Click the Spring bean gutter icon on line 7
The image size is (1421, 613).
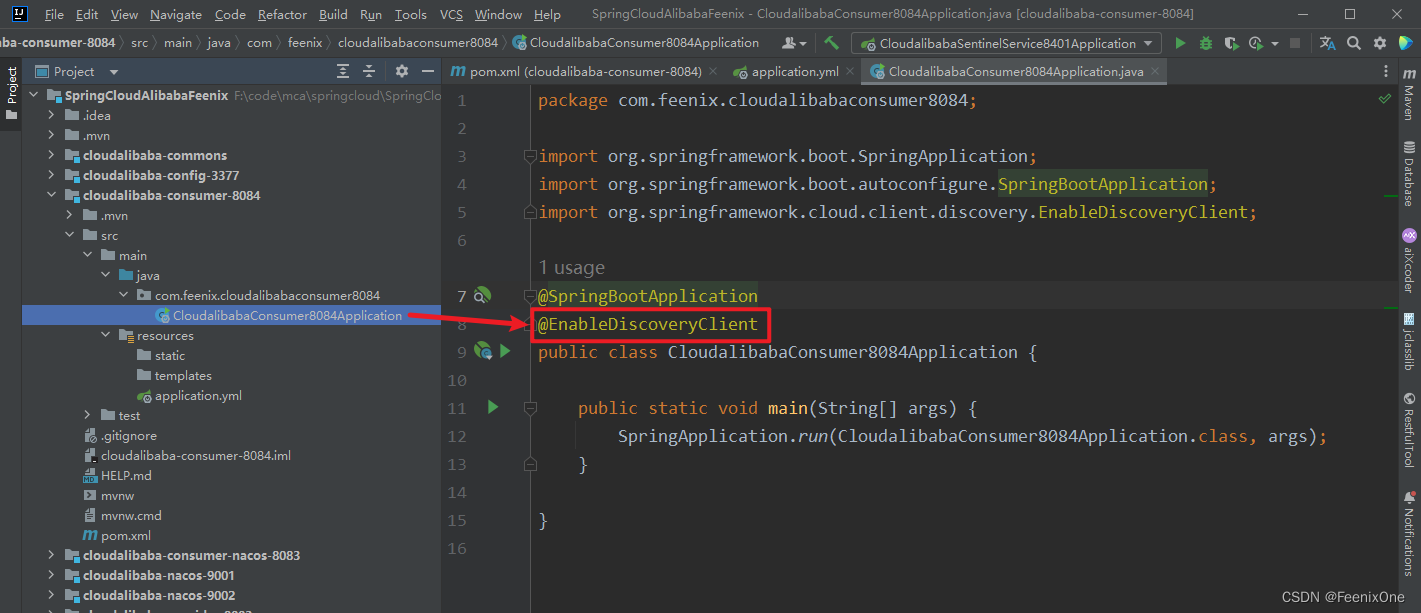pyautogui.click(x=482, y=295)
